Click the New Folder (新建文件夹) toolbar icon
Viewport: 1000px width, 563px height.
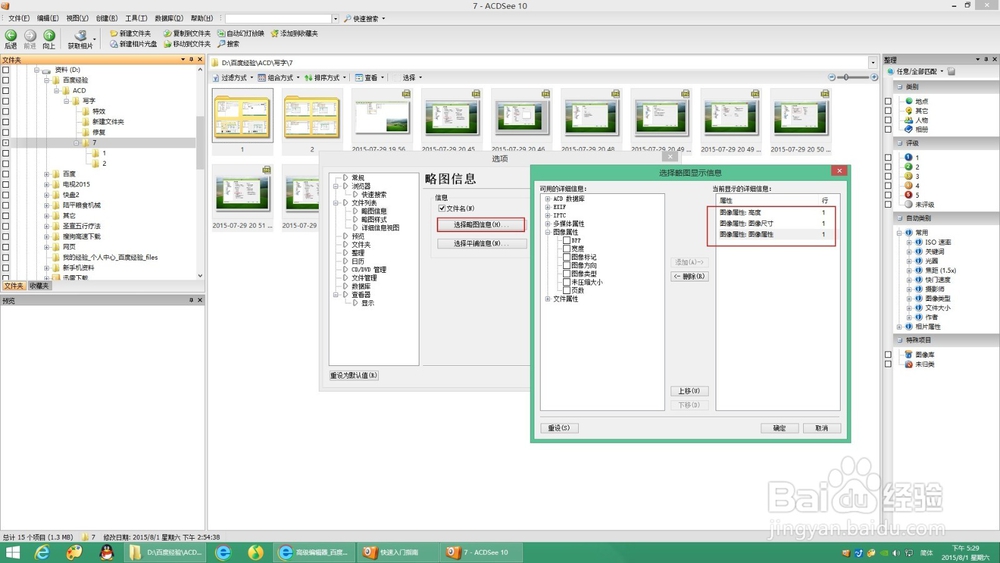[114, 33]
